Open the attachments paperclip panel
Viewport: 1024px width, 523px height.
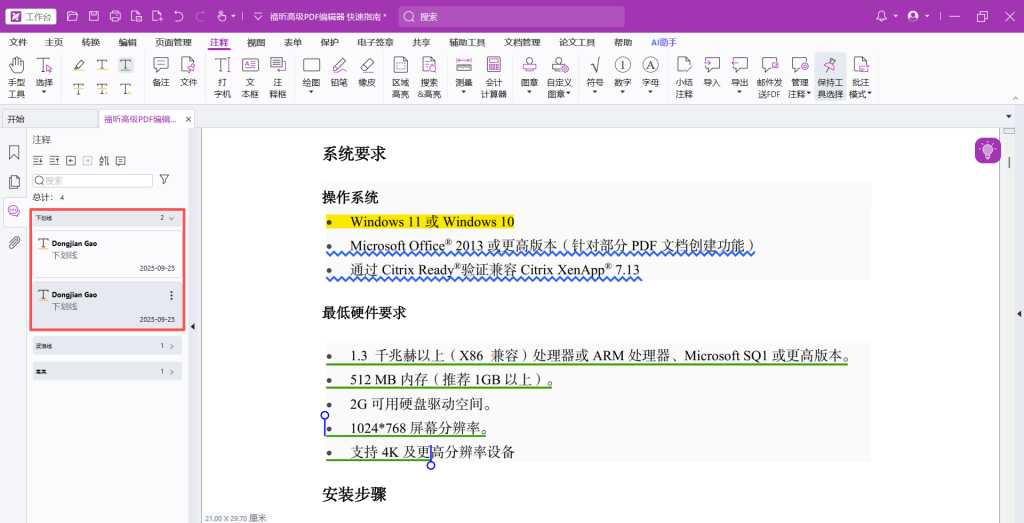tap(14, 243)
